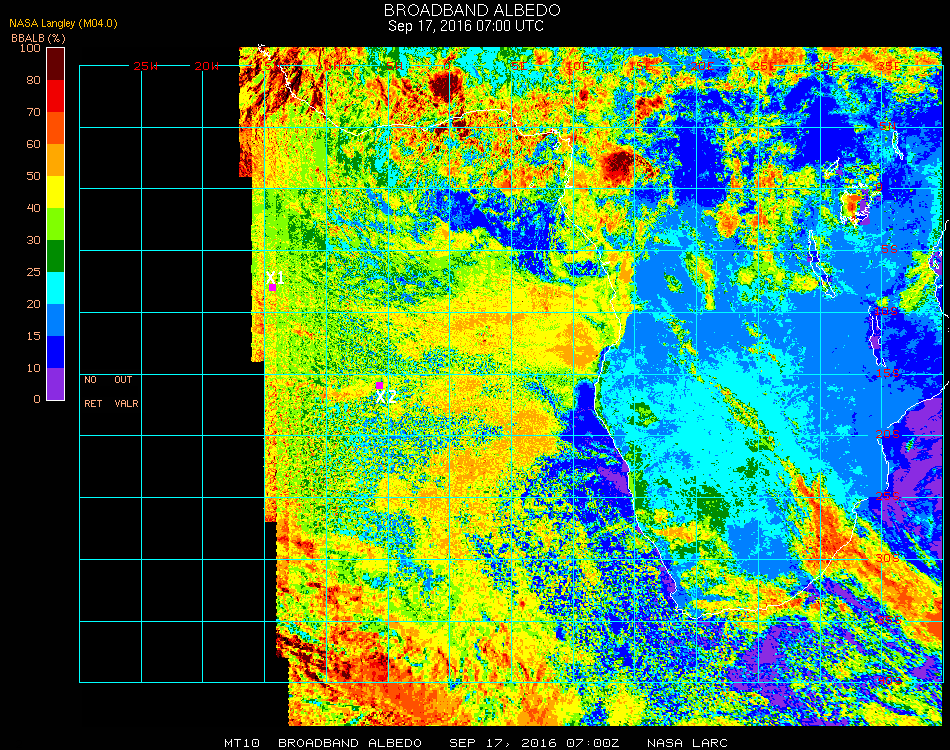Viewport: 950px width, 750px height.
Task: Click the legend value 40
Action: tap(33, 208)
